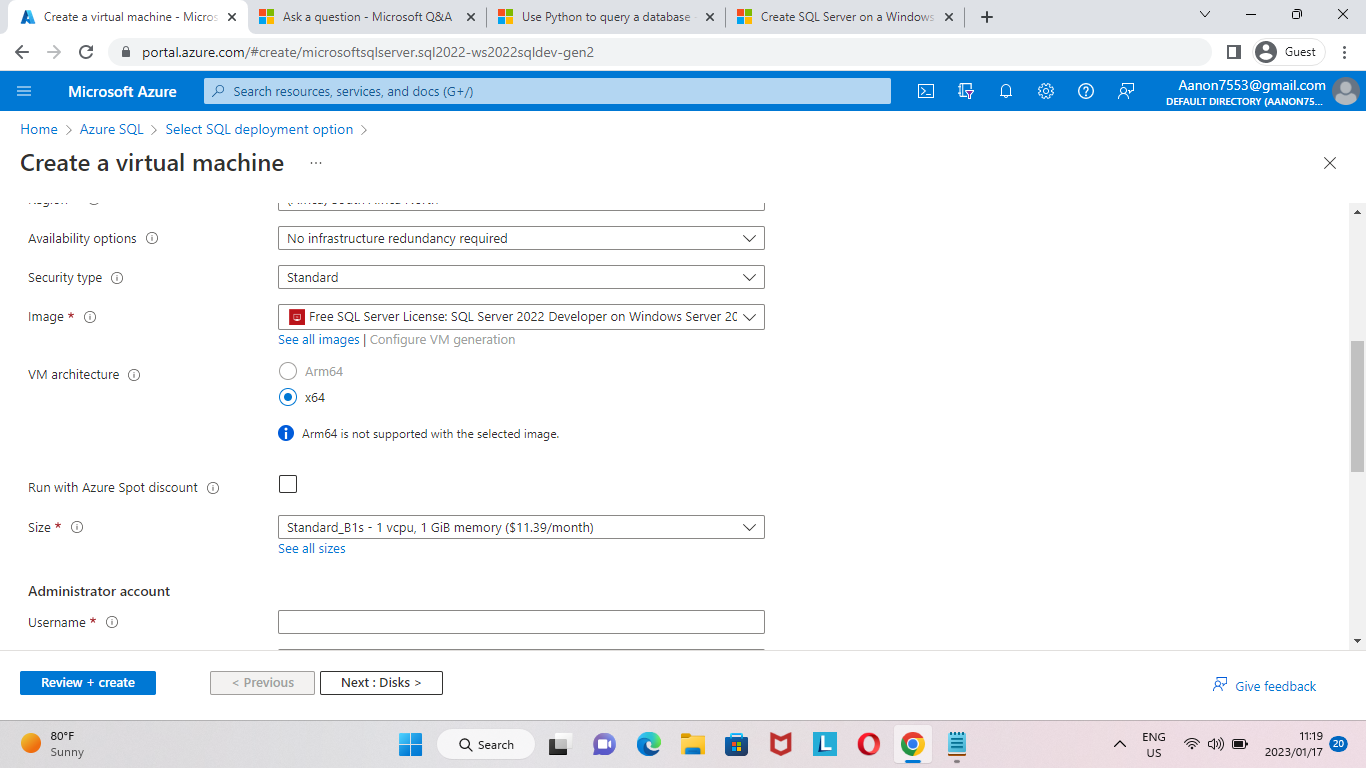The image size is (1366, 768).
Task: Open the notifications bell
Action: [1006, 91]
